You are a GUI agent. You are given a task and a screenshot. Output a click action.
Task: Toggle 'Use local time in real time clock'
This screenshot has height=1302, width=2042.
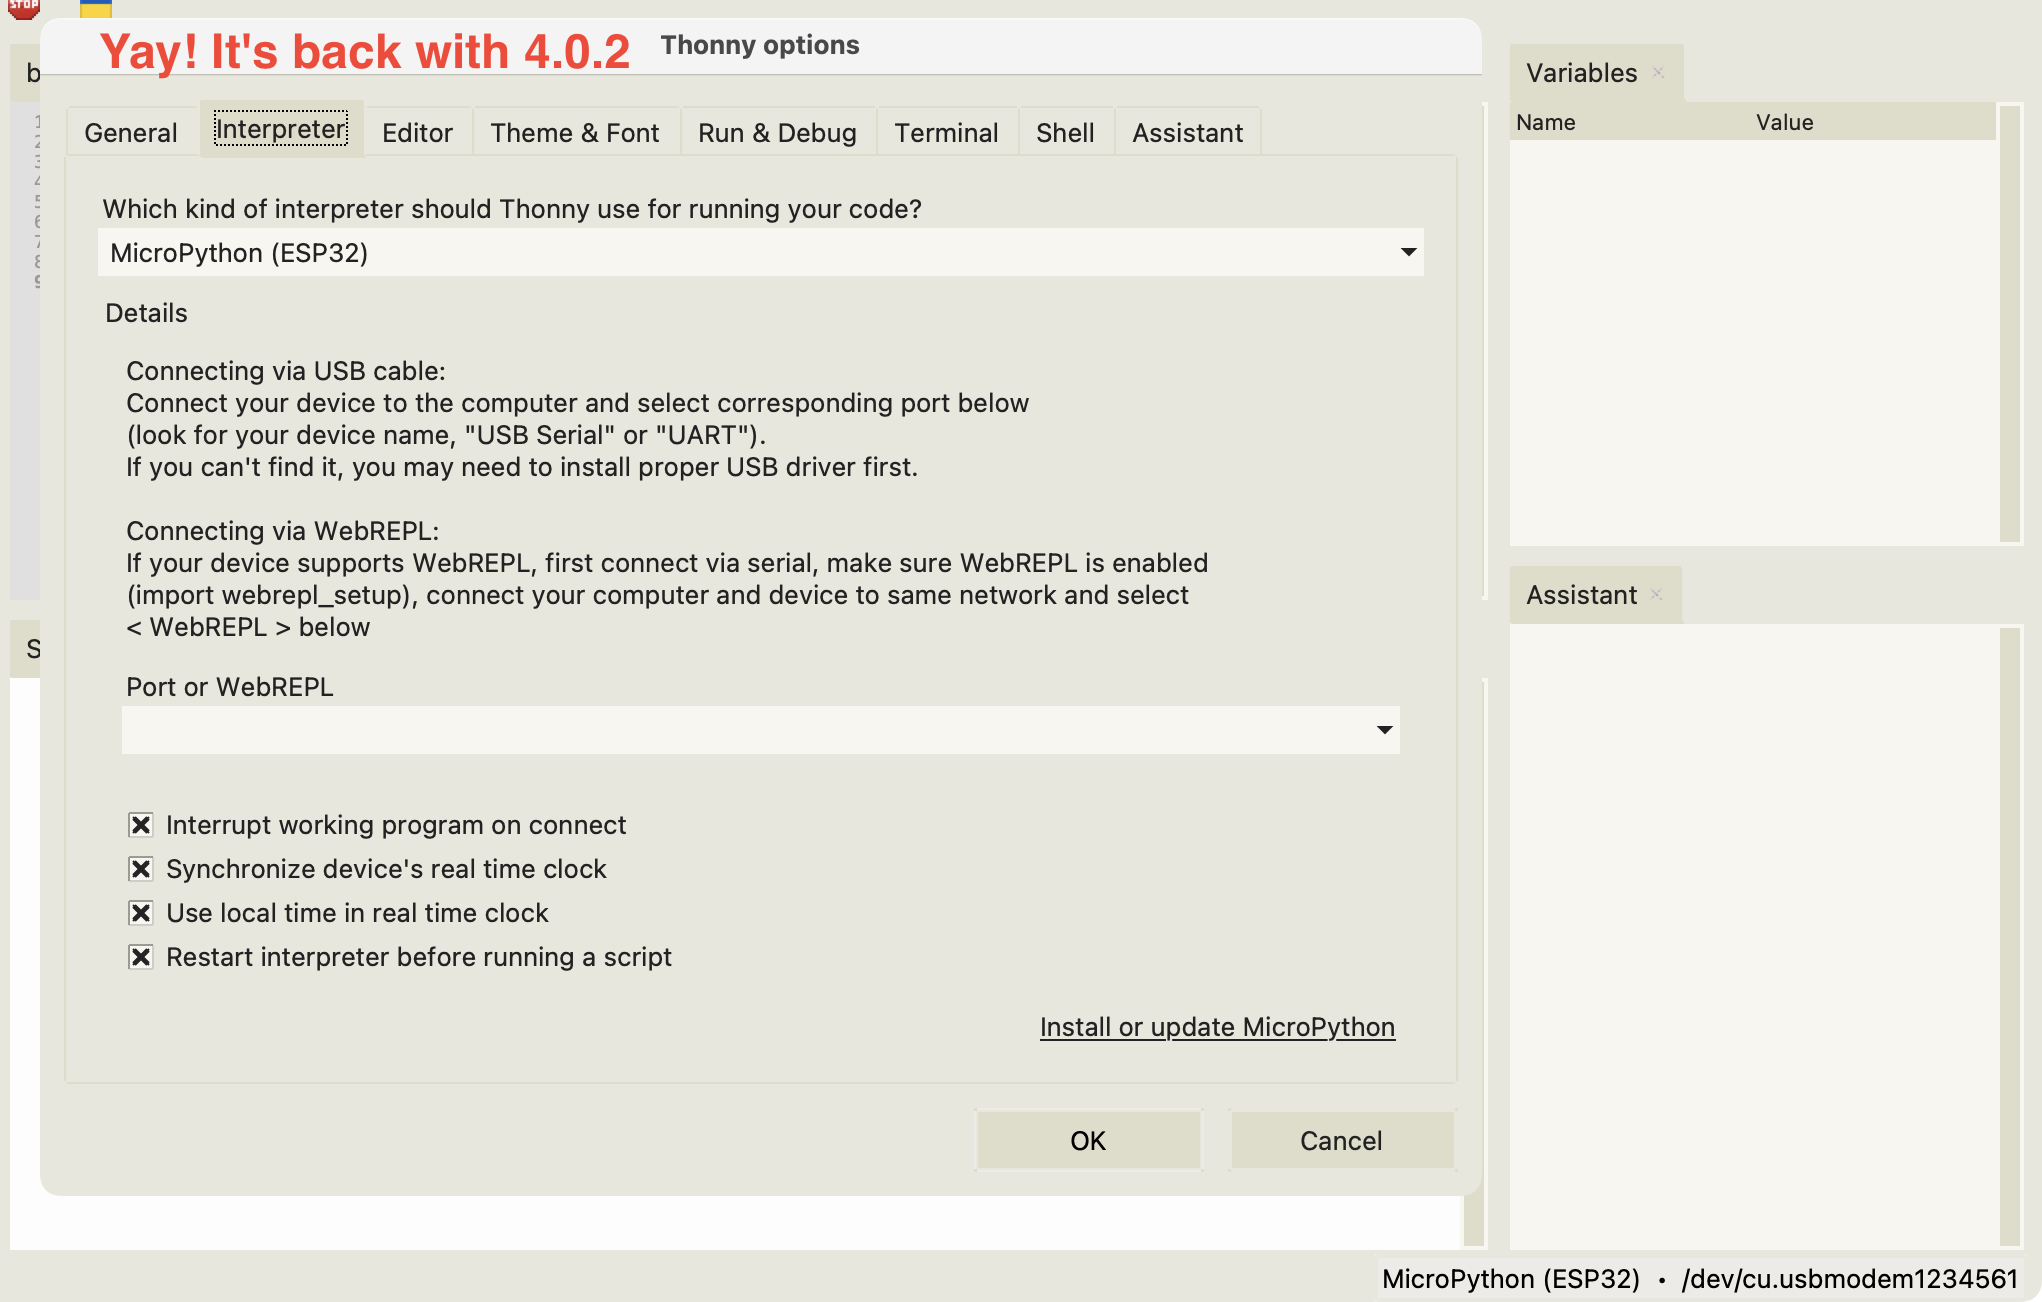tap(140, 912)
